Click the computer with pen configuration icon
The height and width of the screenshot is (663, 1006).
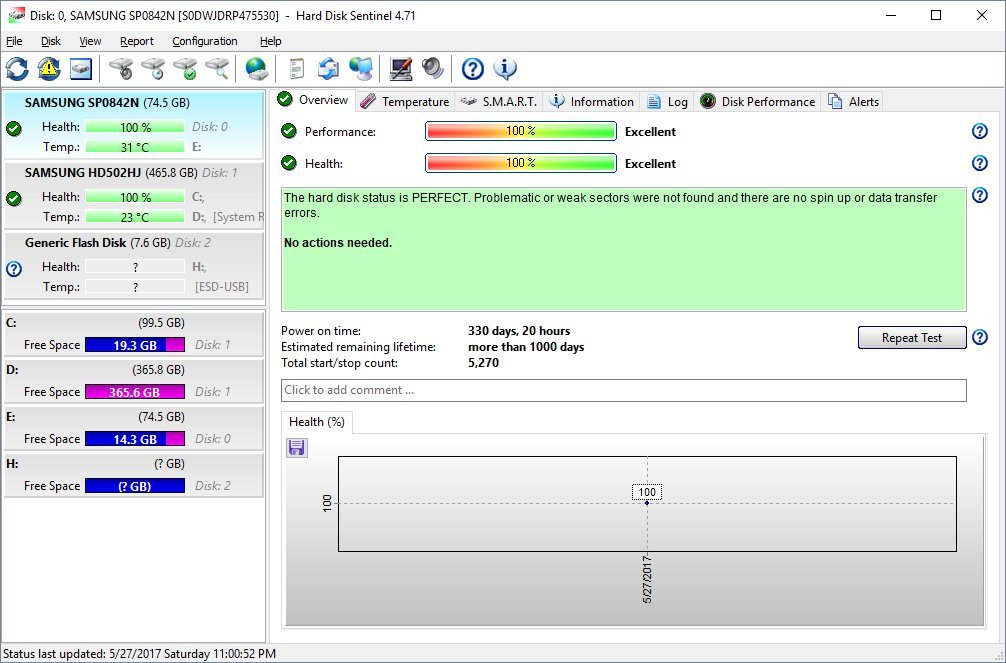(401, 69)
